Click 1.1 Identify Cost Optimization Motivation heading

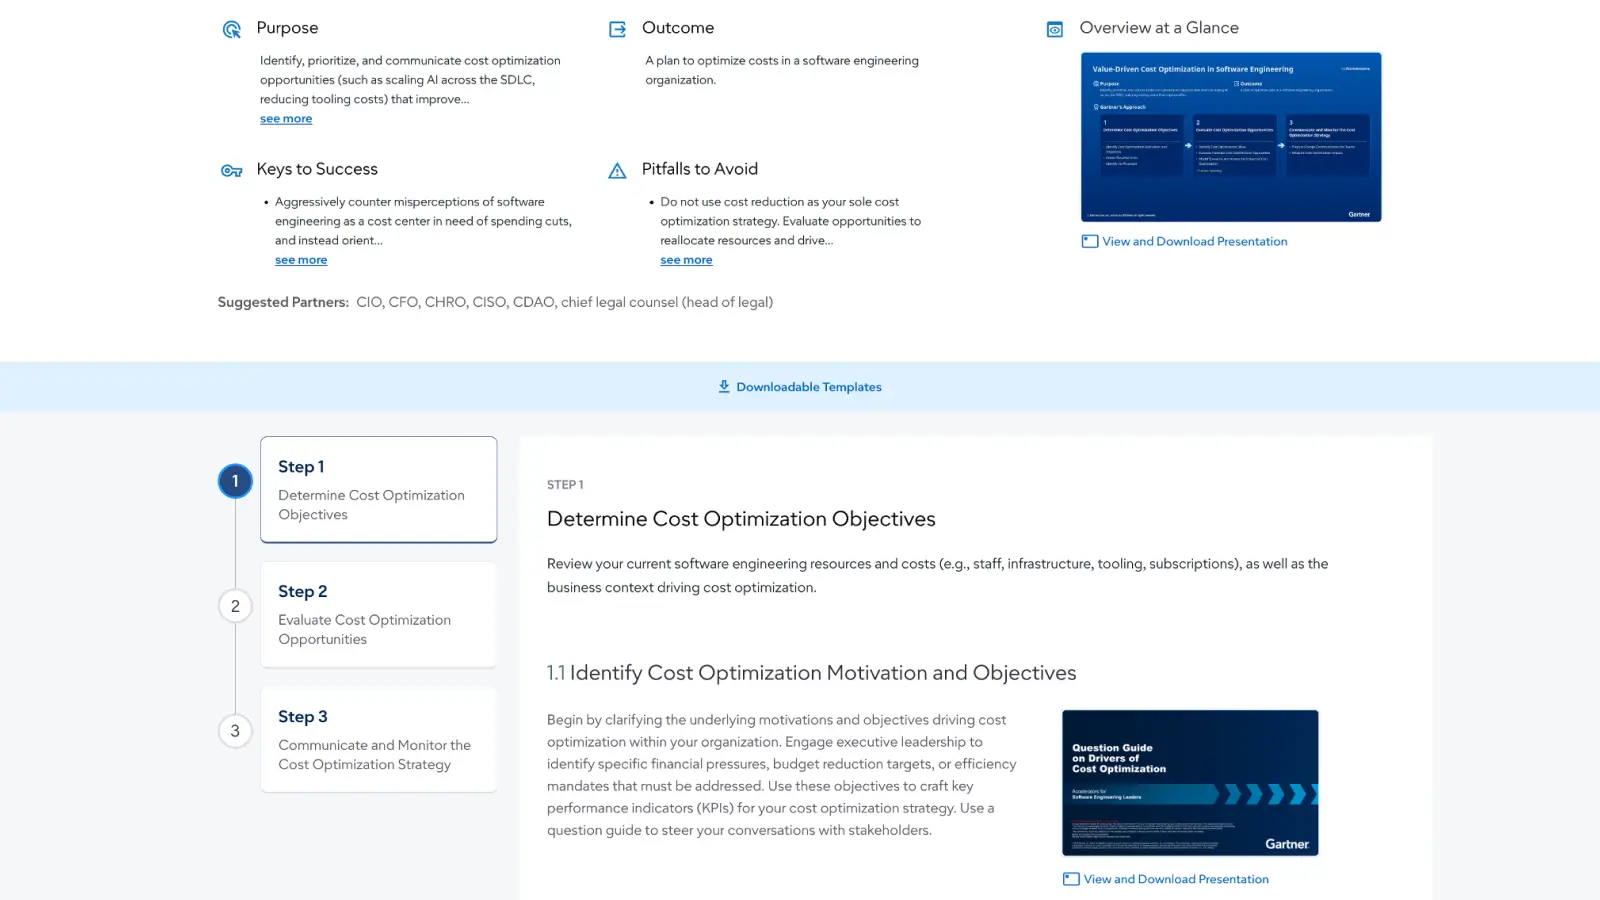[811, 673]
